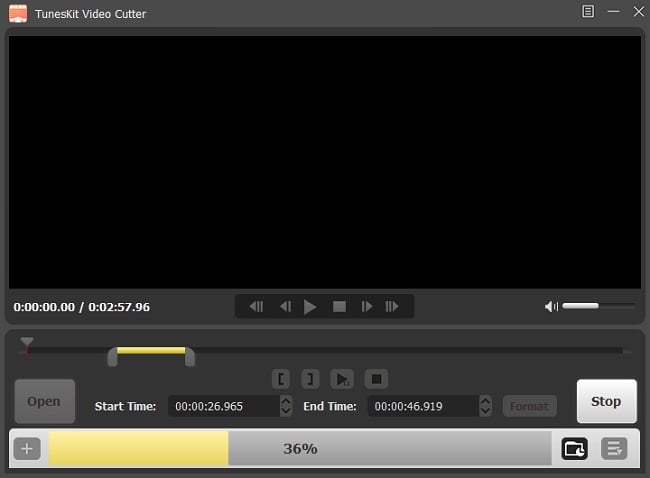Viewport: 650px width, 478px height.
Task: Jump to the previous keyframe with the fast step-back button
Action: pyautogui.click(x=256, y=306)
